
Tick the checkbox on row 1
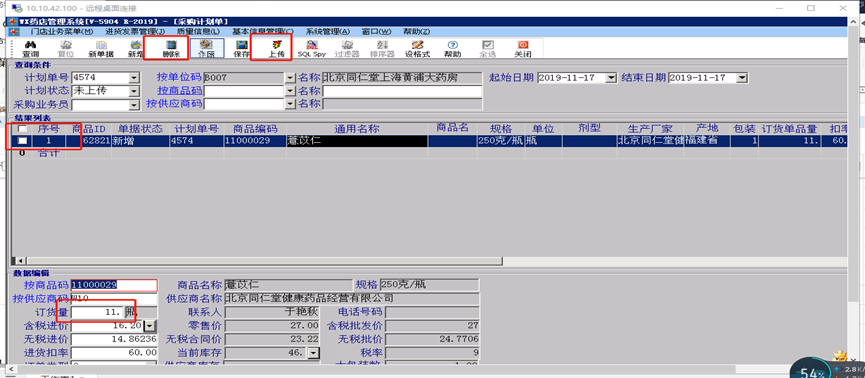click(22, 141)
